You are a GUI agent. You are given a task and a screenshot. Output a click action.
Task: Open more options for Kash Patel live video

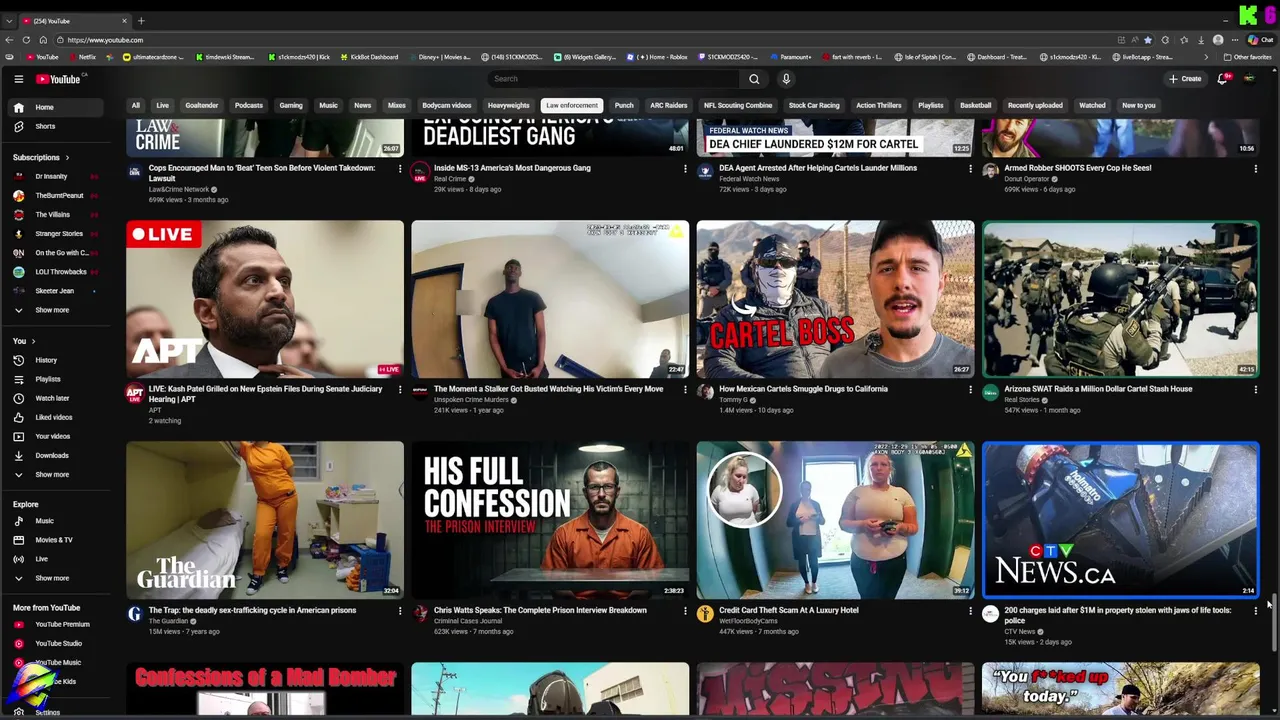(x=400, y=390)
